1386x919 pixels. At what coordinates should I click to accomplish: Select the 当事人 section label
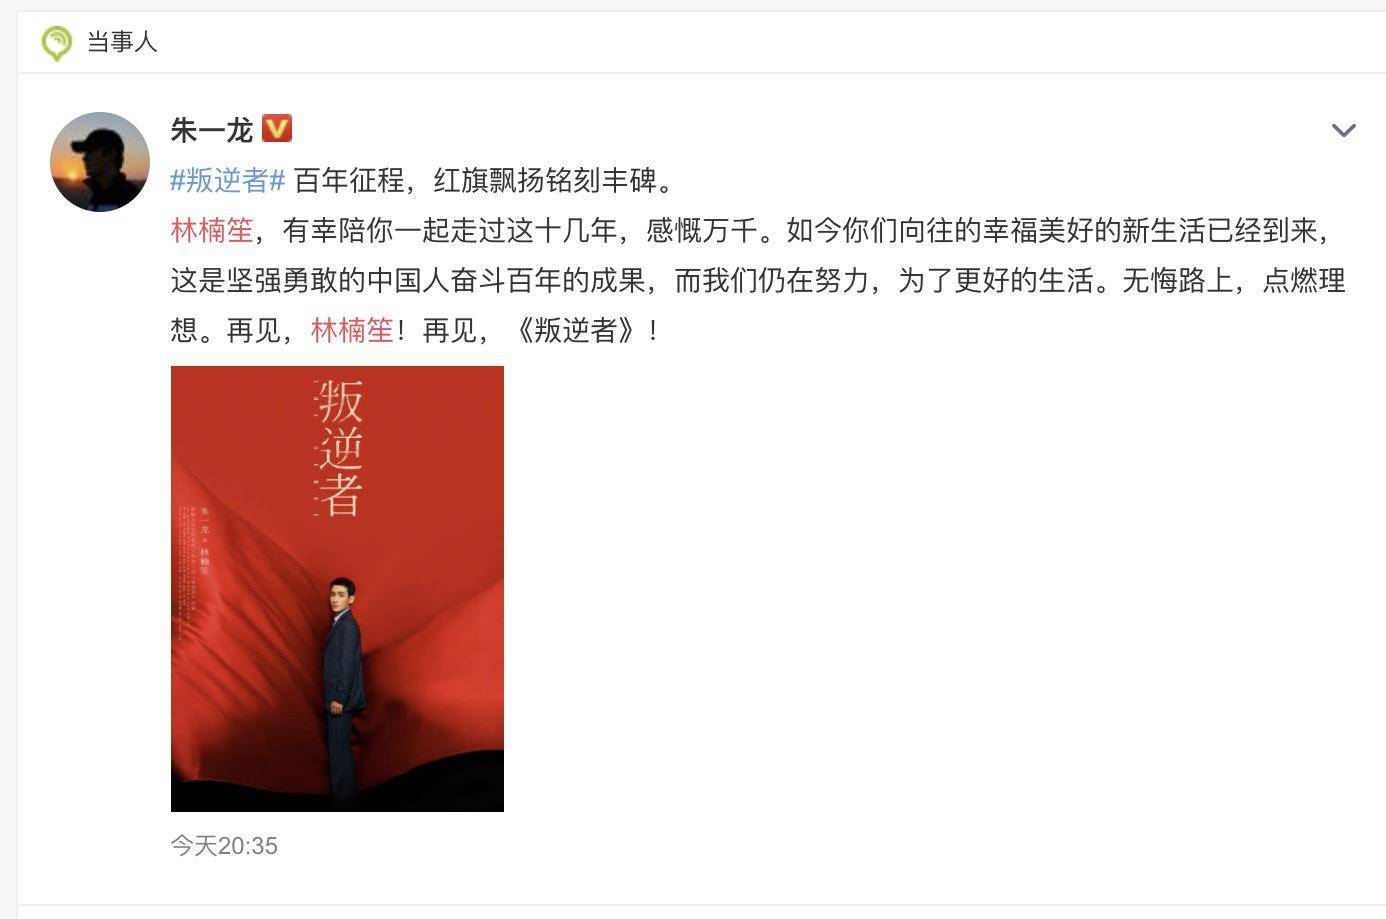pyautogui.click(x=122, y=42)
